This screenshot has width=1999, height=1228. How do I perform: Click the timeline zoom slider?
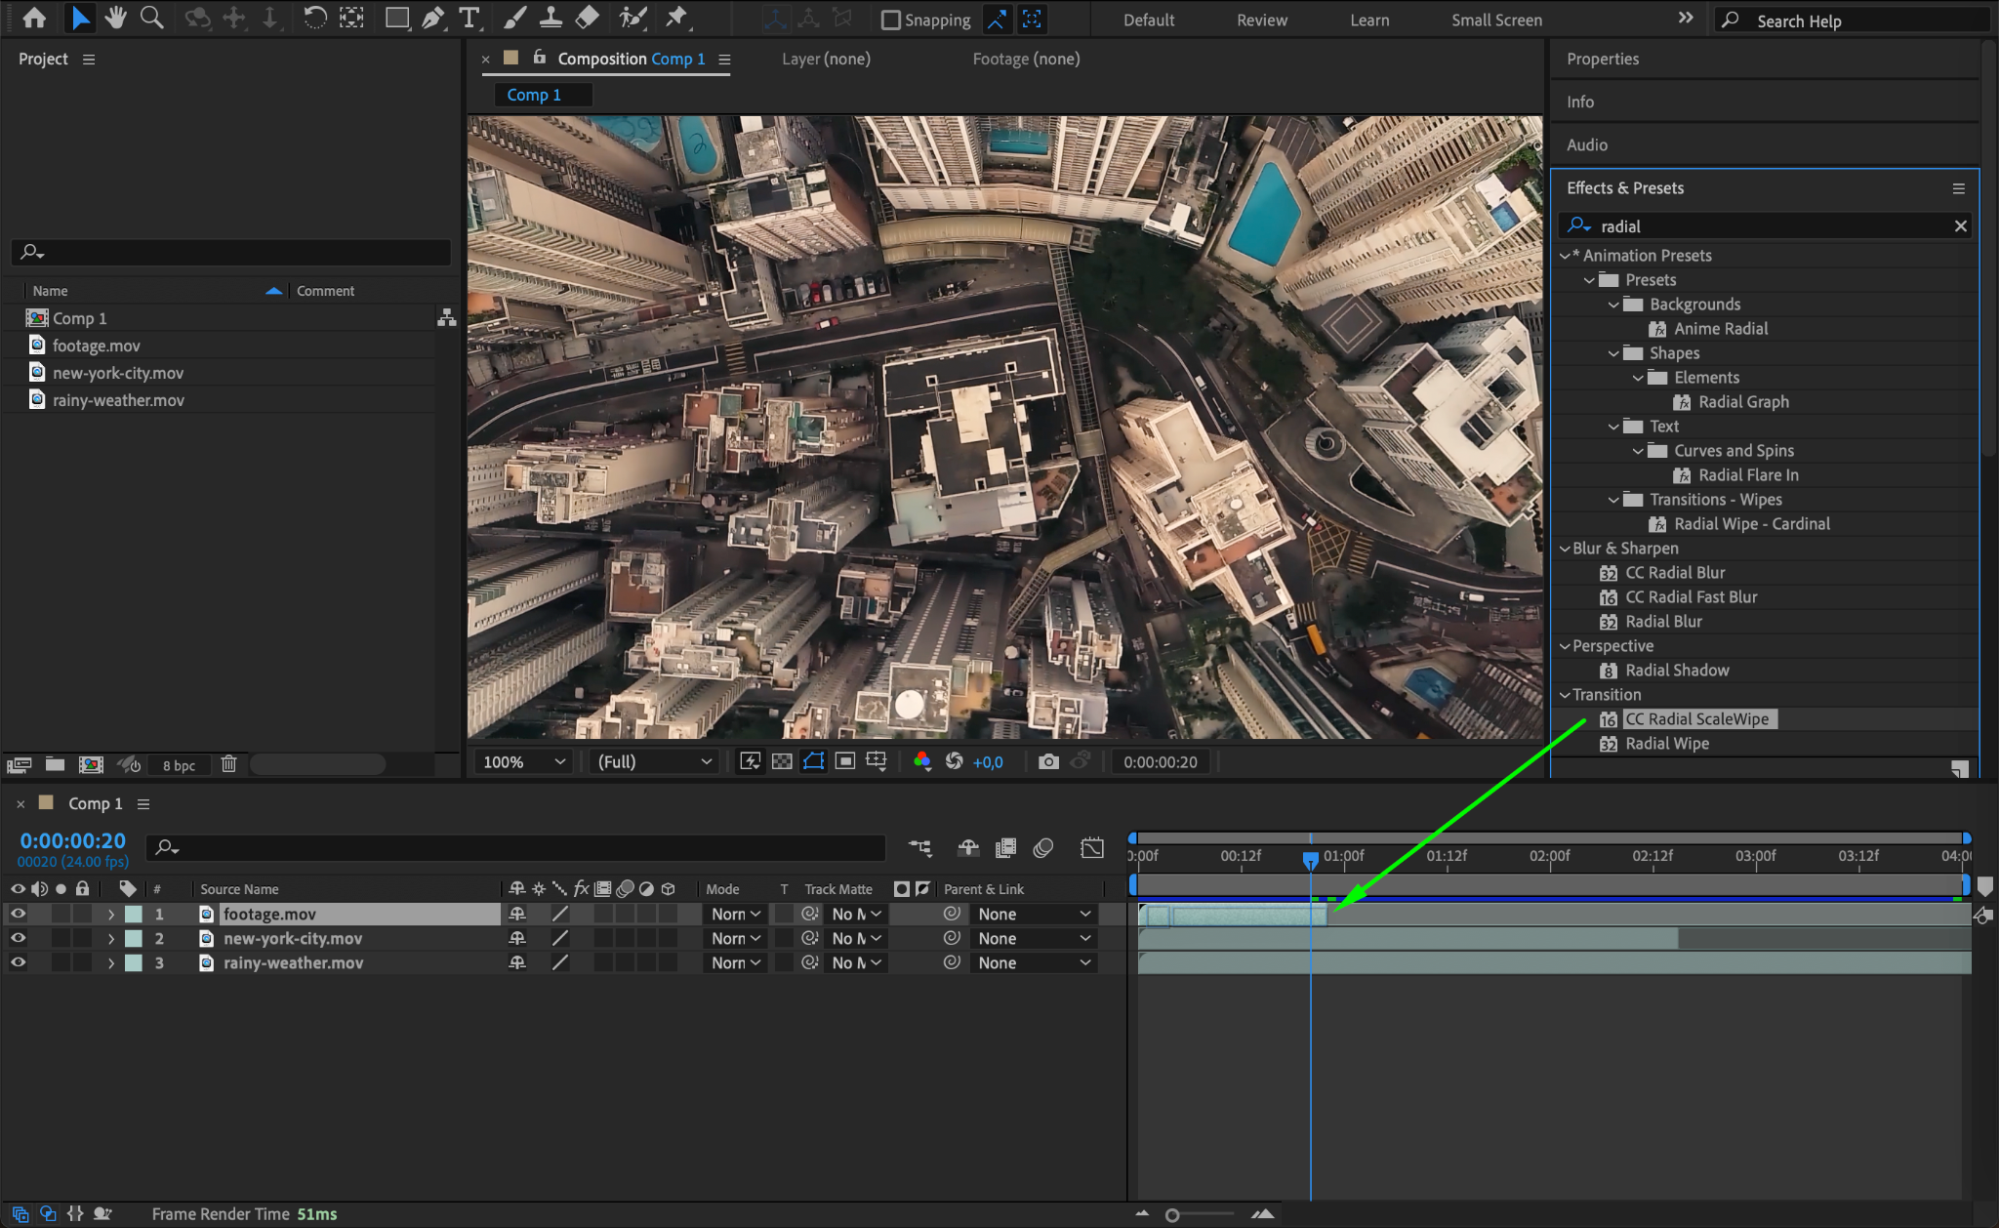[1172, 1215]
